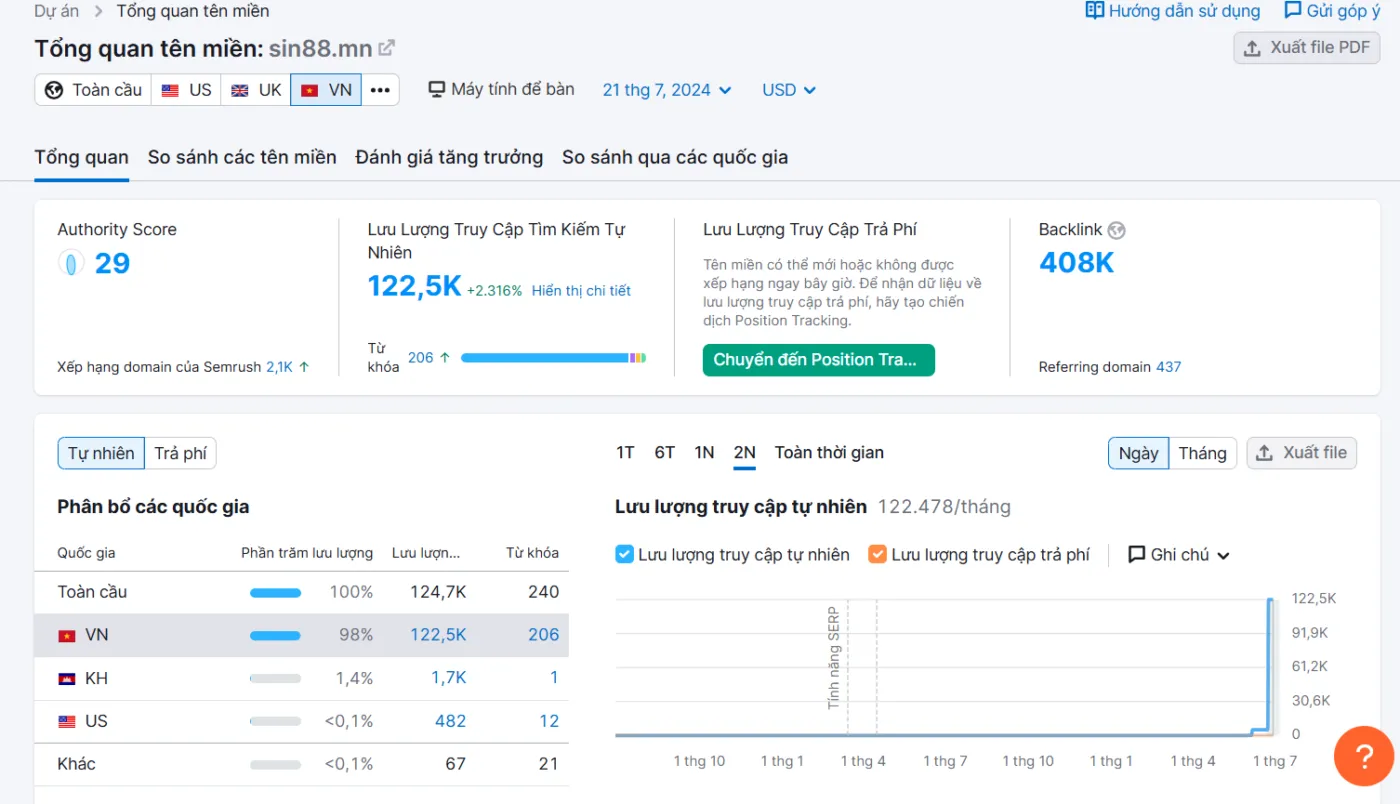Click the Dự án breadcrumb link
The width and height of the screenshot is (1400, 804).
click(x=58, y=11)
